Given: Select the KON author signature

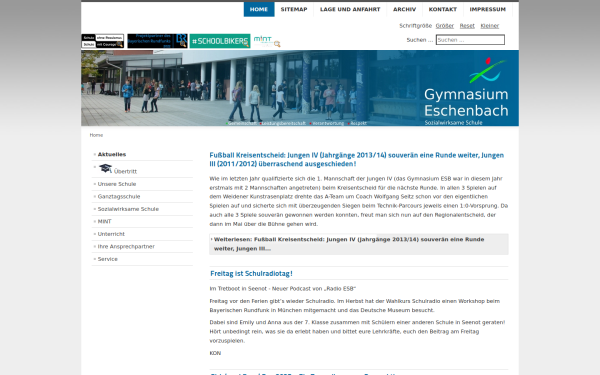Looking at the screenshot, I should click(215, 353).
